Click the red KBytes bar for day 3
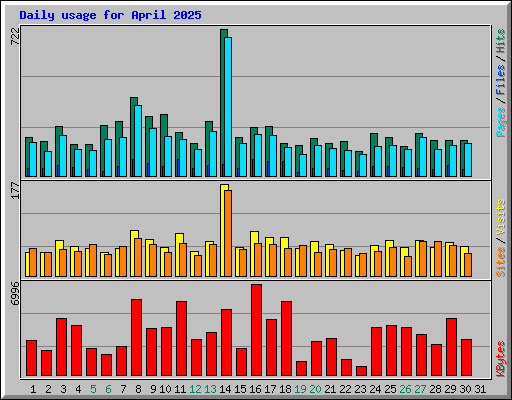 pos(61,347)
